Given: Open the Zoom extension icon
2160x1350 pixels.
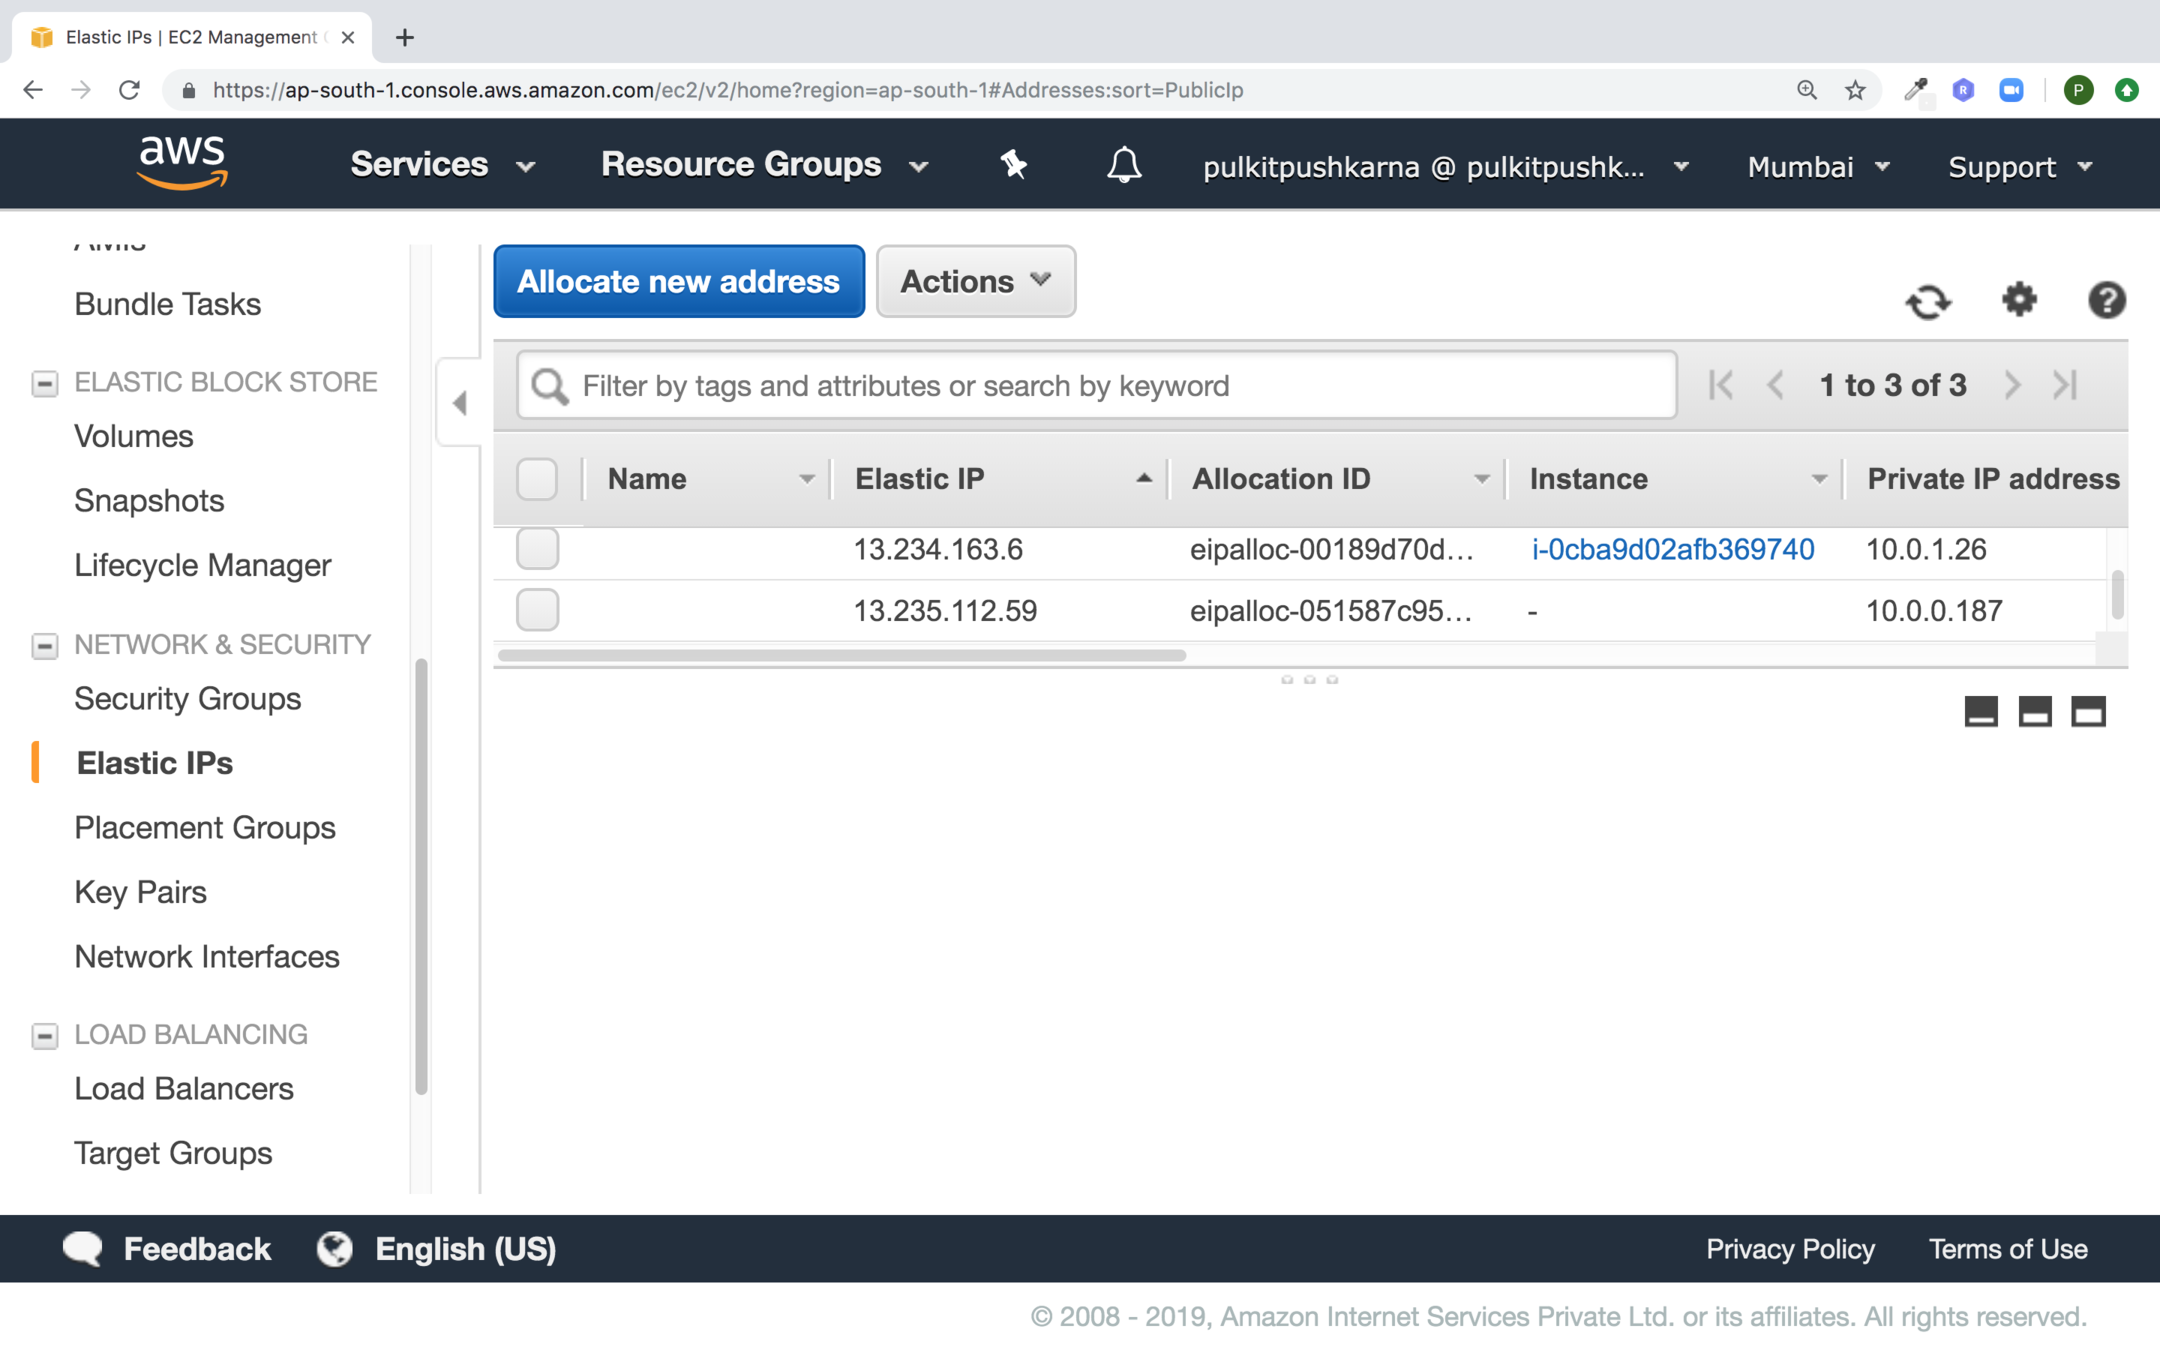Looking at the screenshot, I should coord(2011,90).
